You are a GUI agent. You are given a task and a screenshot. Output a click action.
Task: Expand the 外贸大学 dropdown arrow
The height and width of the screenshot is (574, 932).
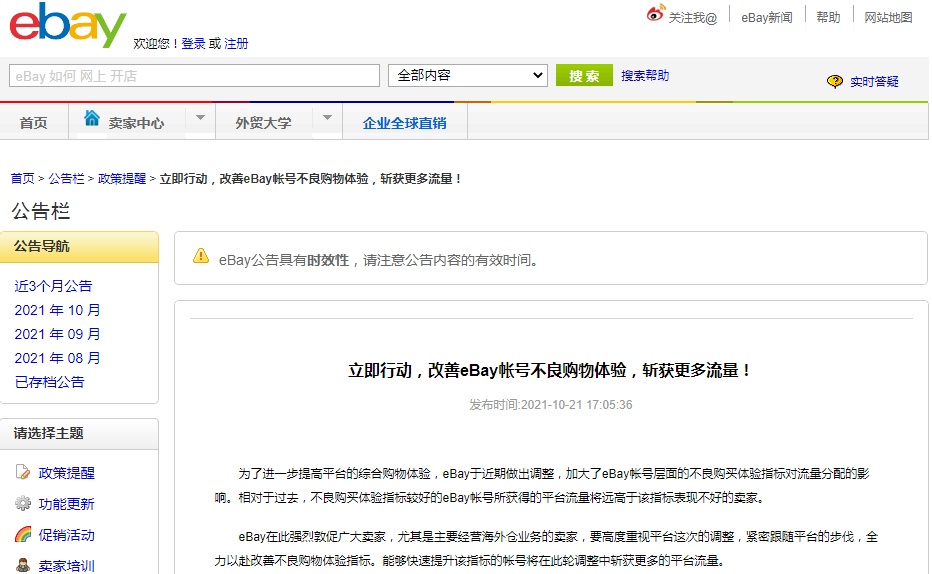tap(327, 118)
